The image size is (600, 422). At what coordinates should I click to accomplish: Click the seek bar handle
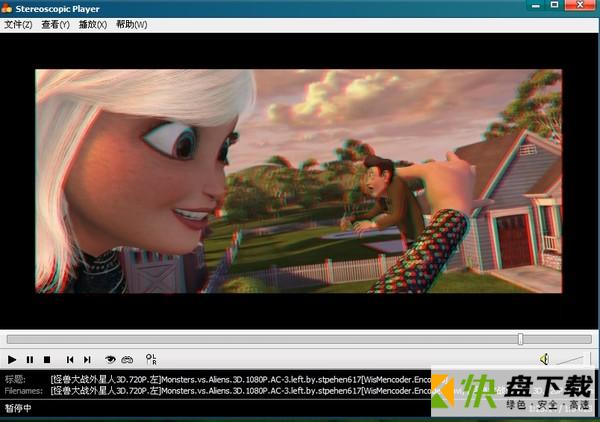click(x=520, y=339)
